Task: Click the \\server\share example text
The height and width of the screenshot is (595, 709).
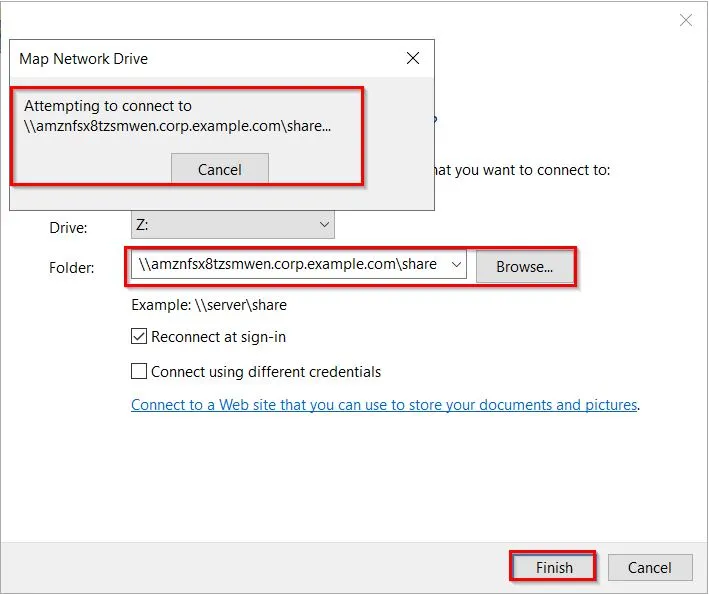Action: point(209,305)
